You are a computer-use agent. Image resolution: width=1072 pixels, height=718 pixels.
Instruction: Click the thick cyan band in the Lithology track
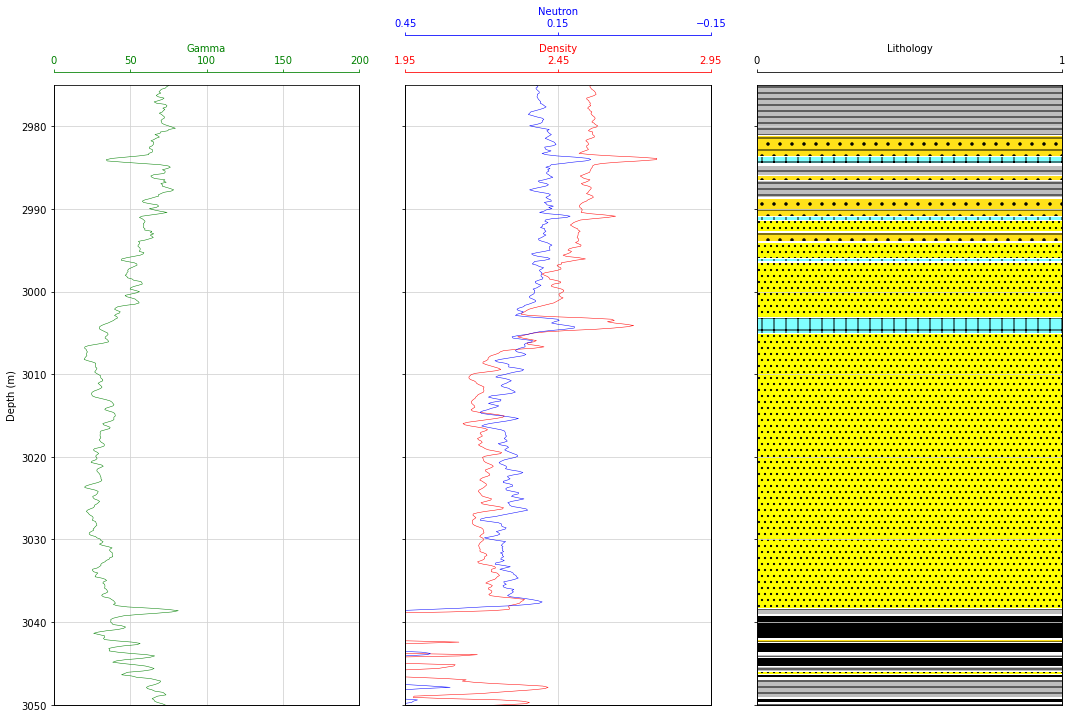pos(909,325)
